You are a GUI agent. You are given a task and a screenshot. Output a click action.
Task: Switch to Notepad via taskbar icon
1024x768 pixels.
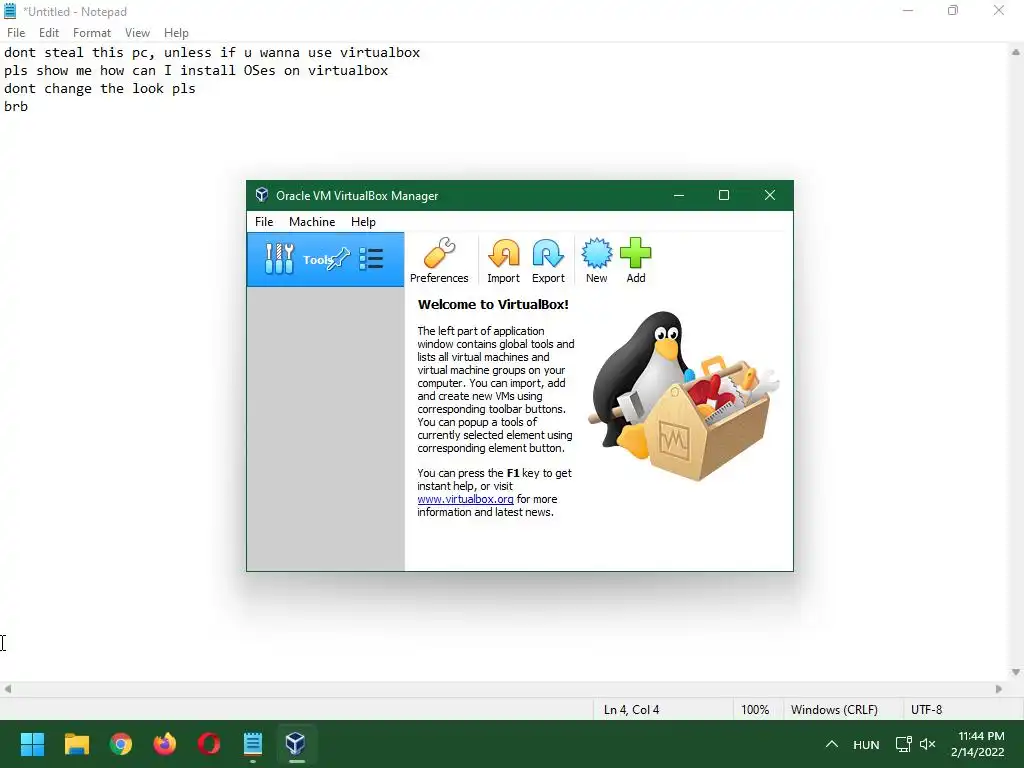coord(253,744)
